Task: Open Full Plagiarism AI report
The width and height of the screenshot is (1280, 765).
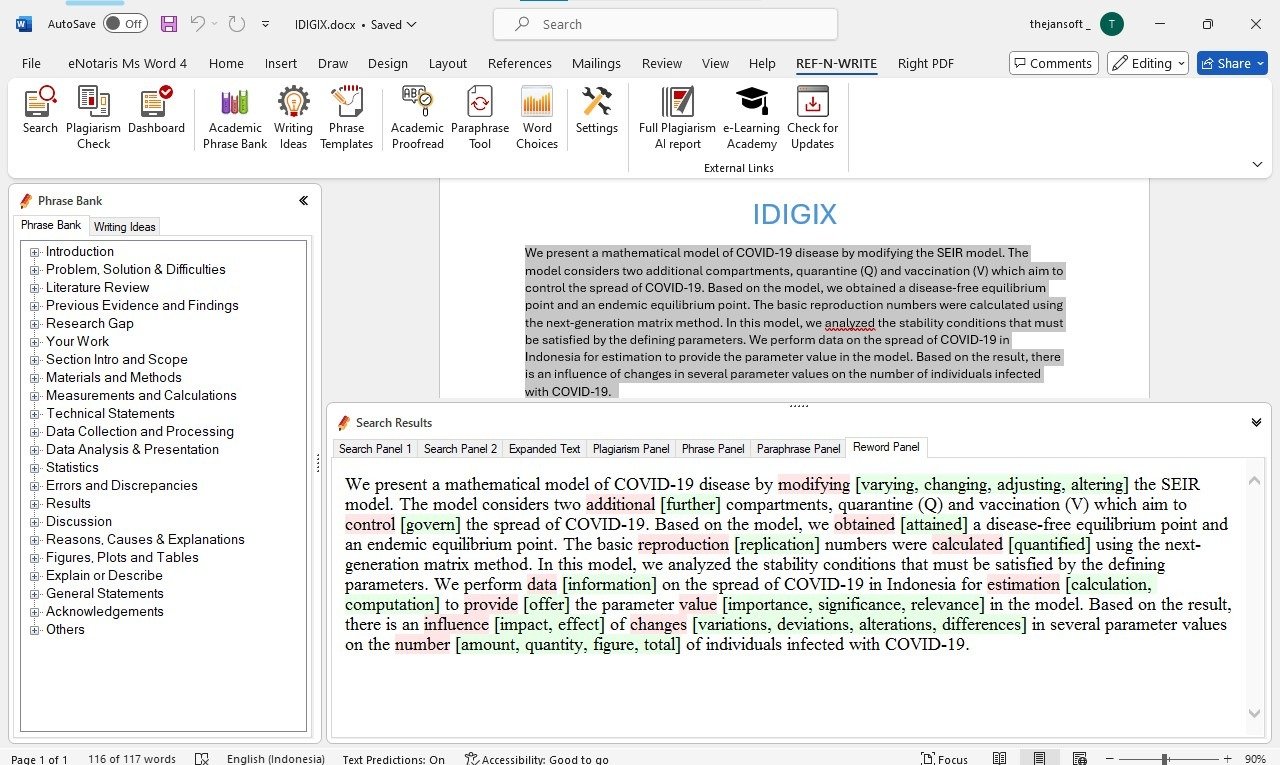Action: [x=677, y=118]
